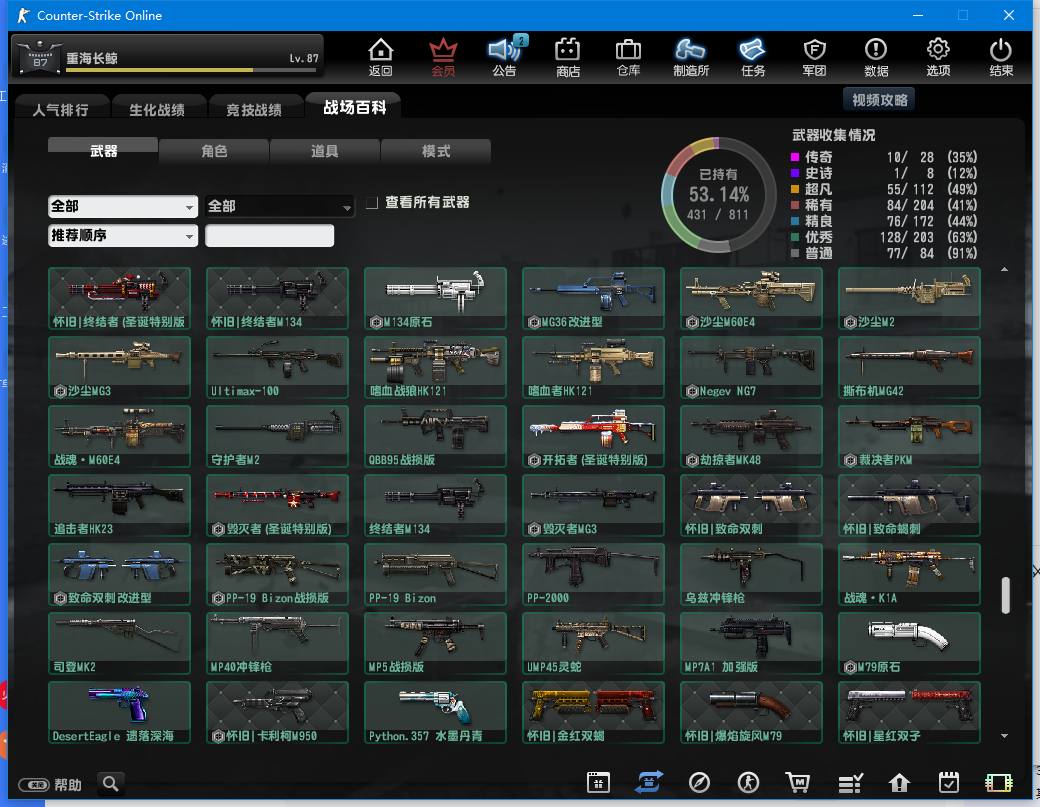
Task: Select the MP40冲锋枪 weapon card
Action: pos(277,643)
